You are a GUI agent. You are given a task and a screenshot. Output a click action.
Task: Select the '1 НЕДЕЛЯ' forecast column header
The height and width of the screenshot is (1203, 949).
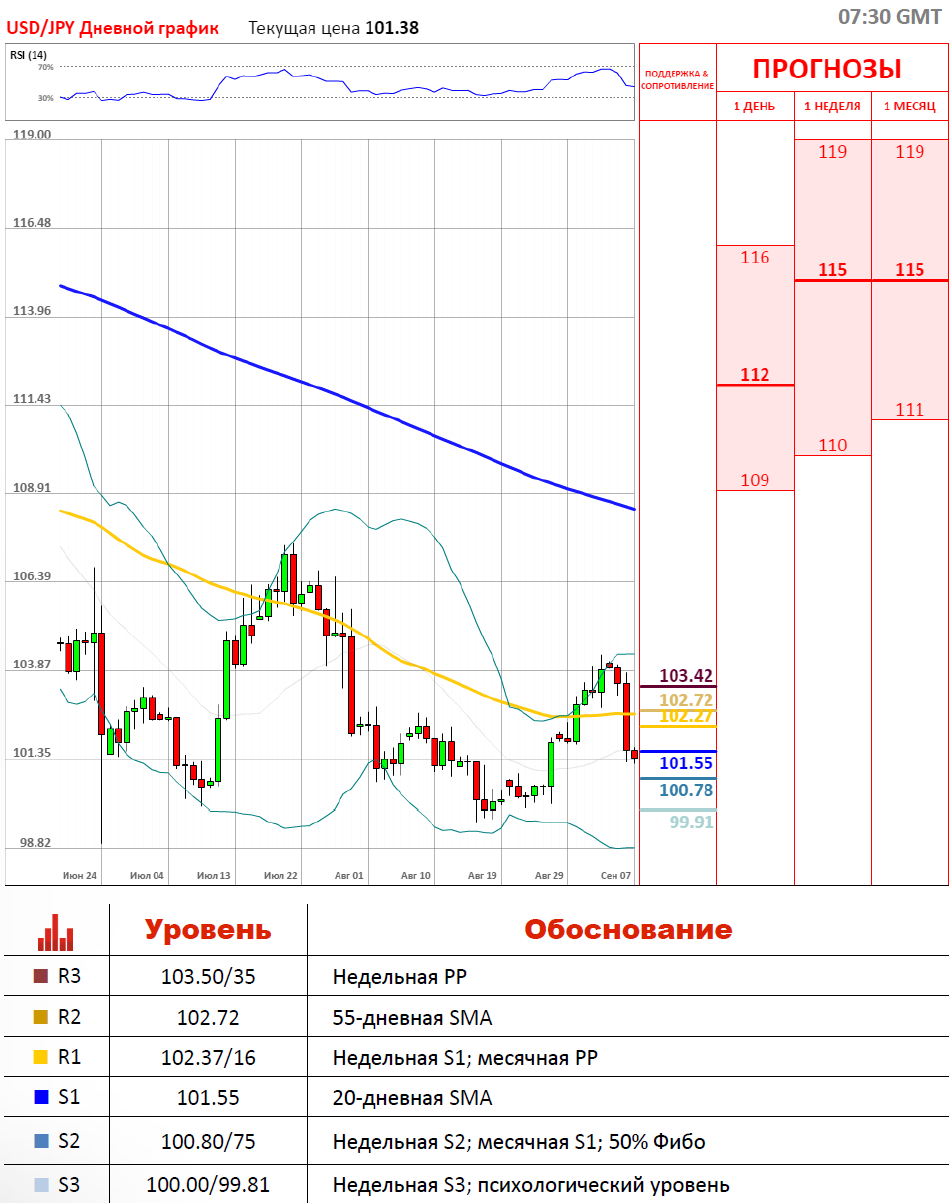[832, 106]
